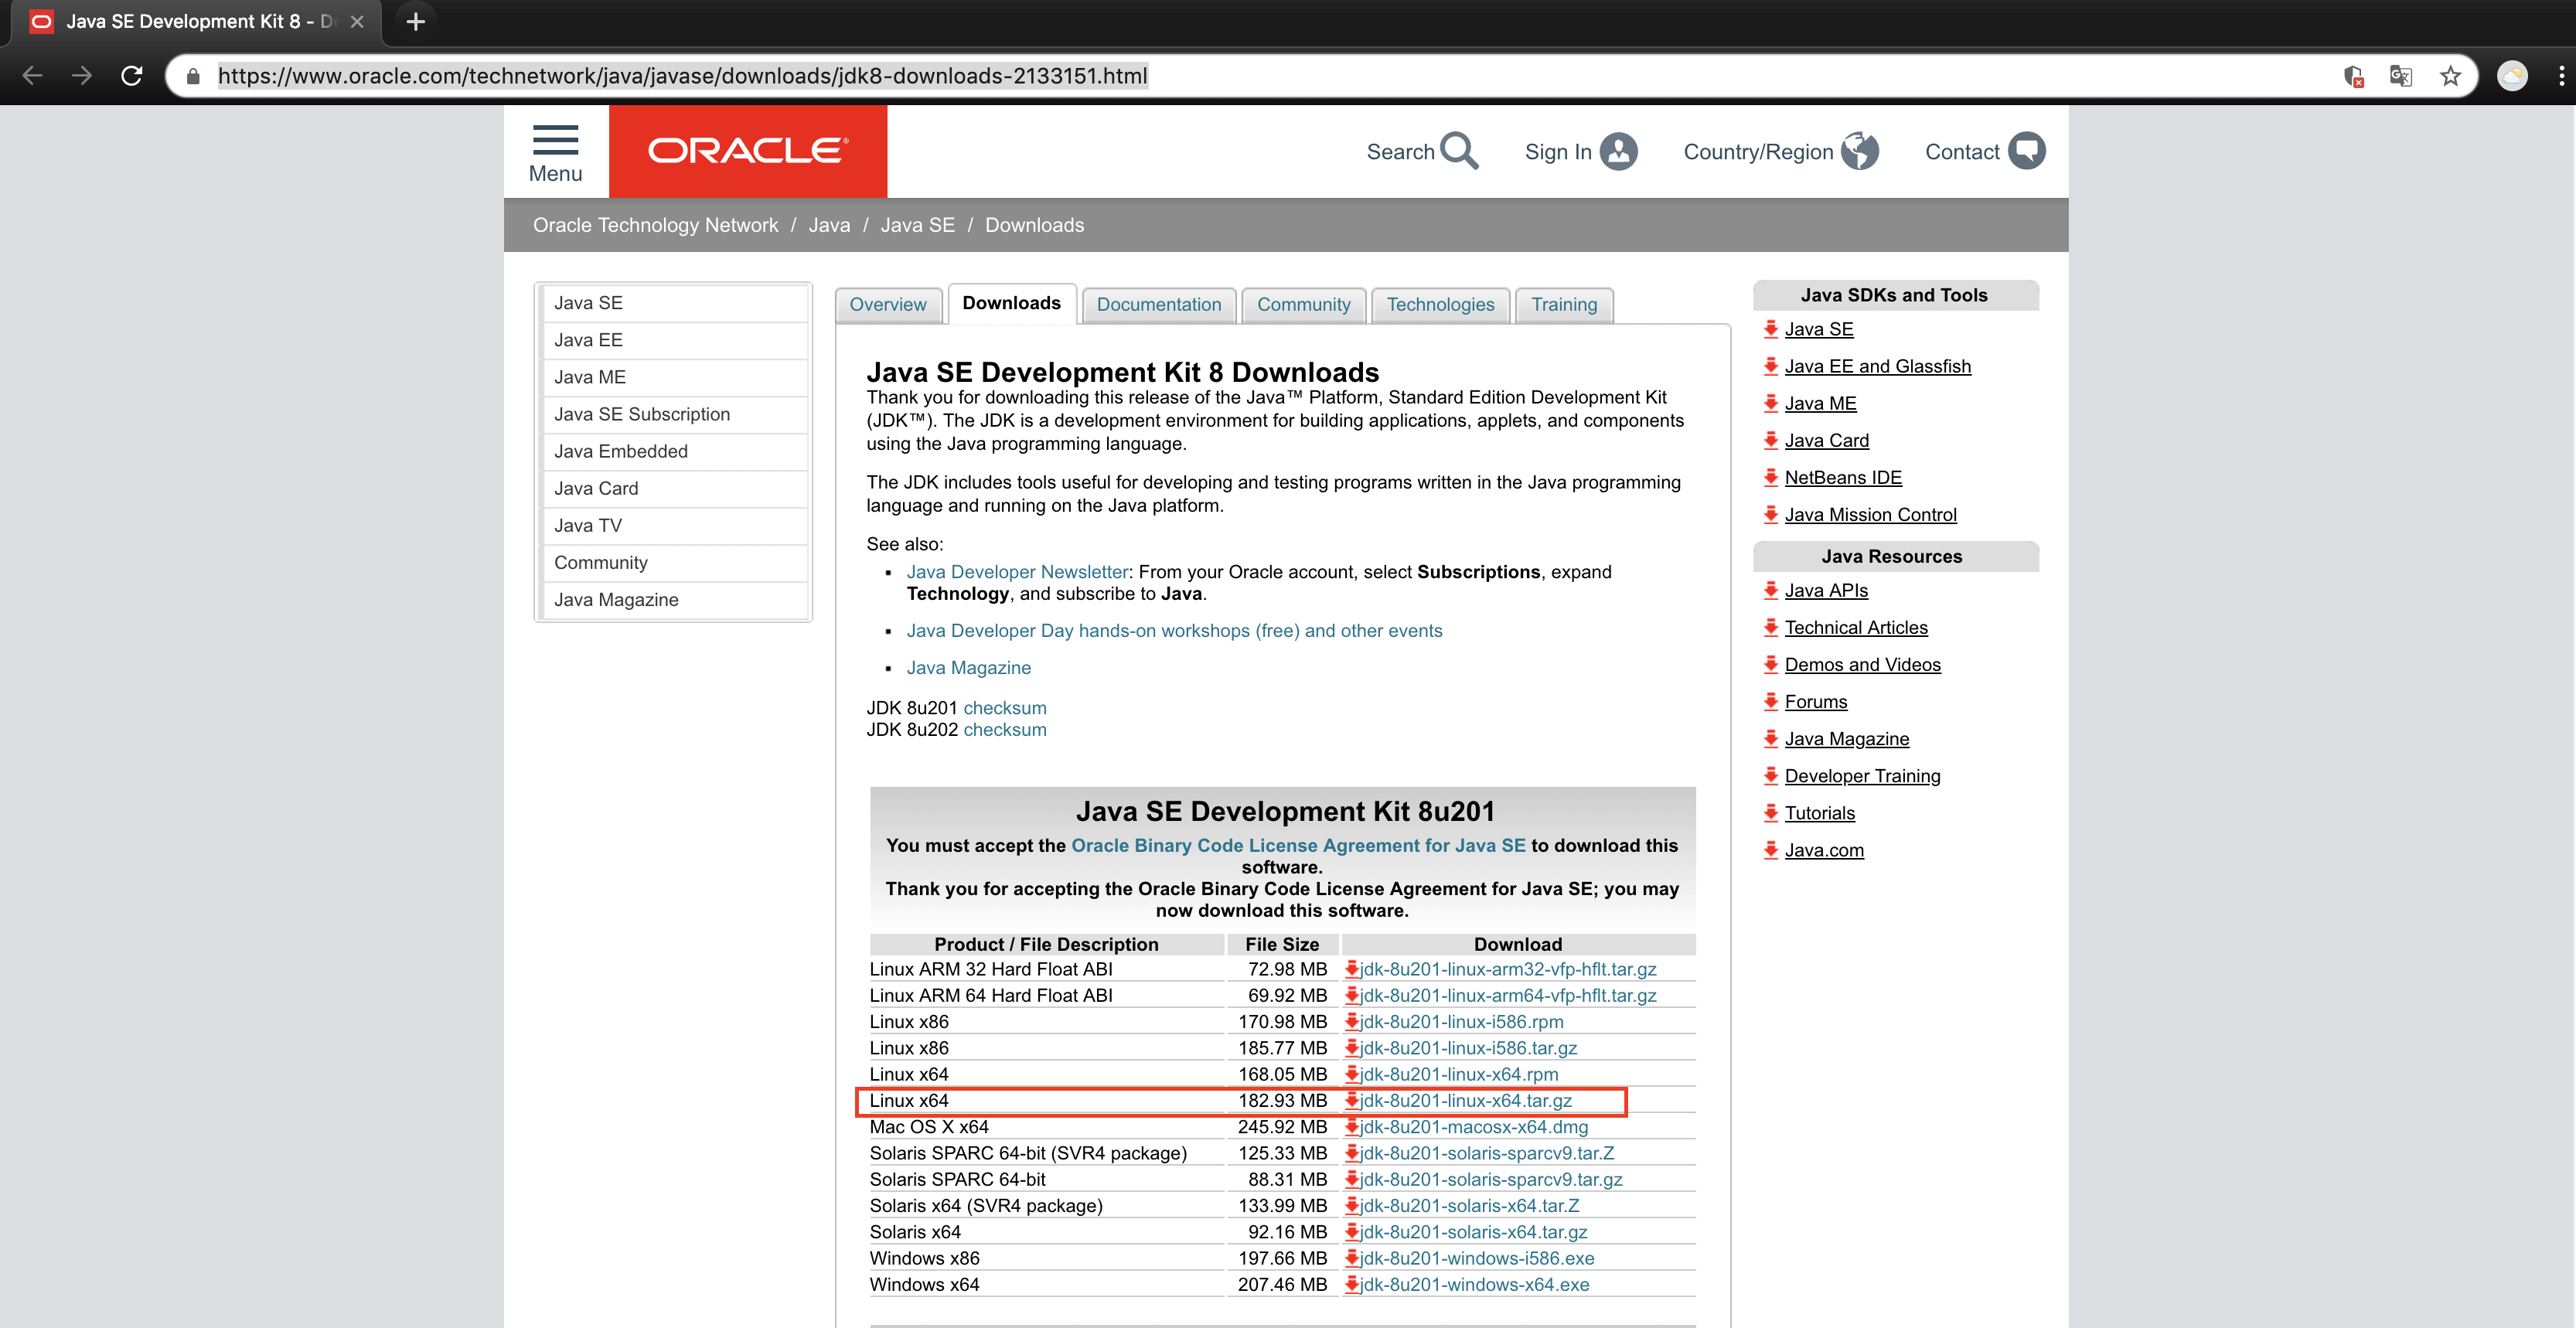
Task: Click download arrow for linux-x64.tar.gz
Action: point(1351,1100)
